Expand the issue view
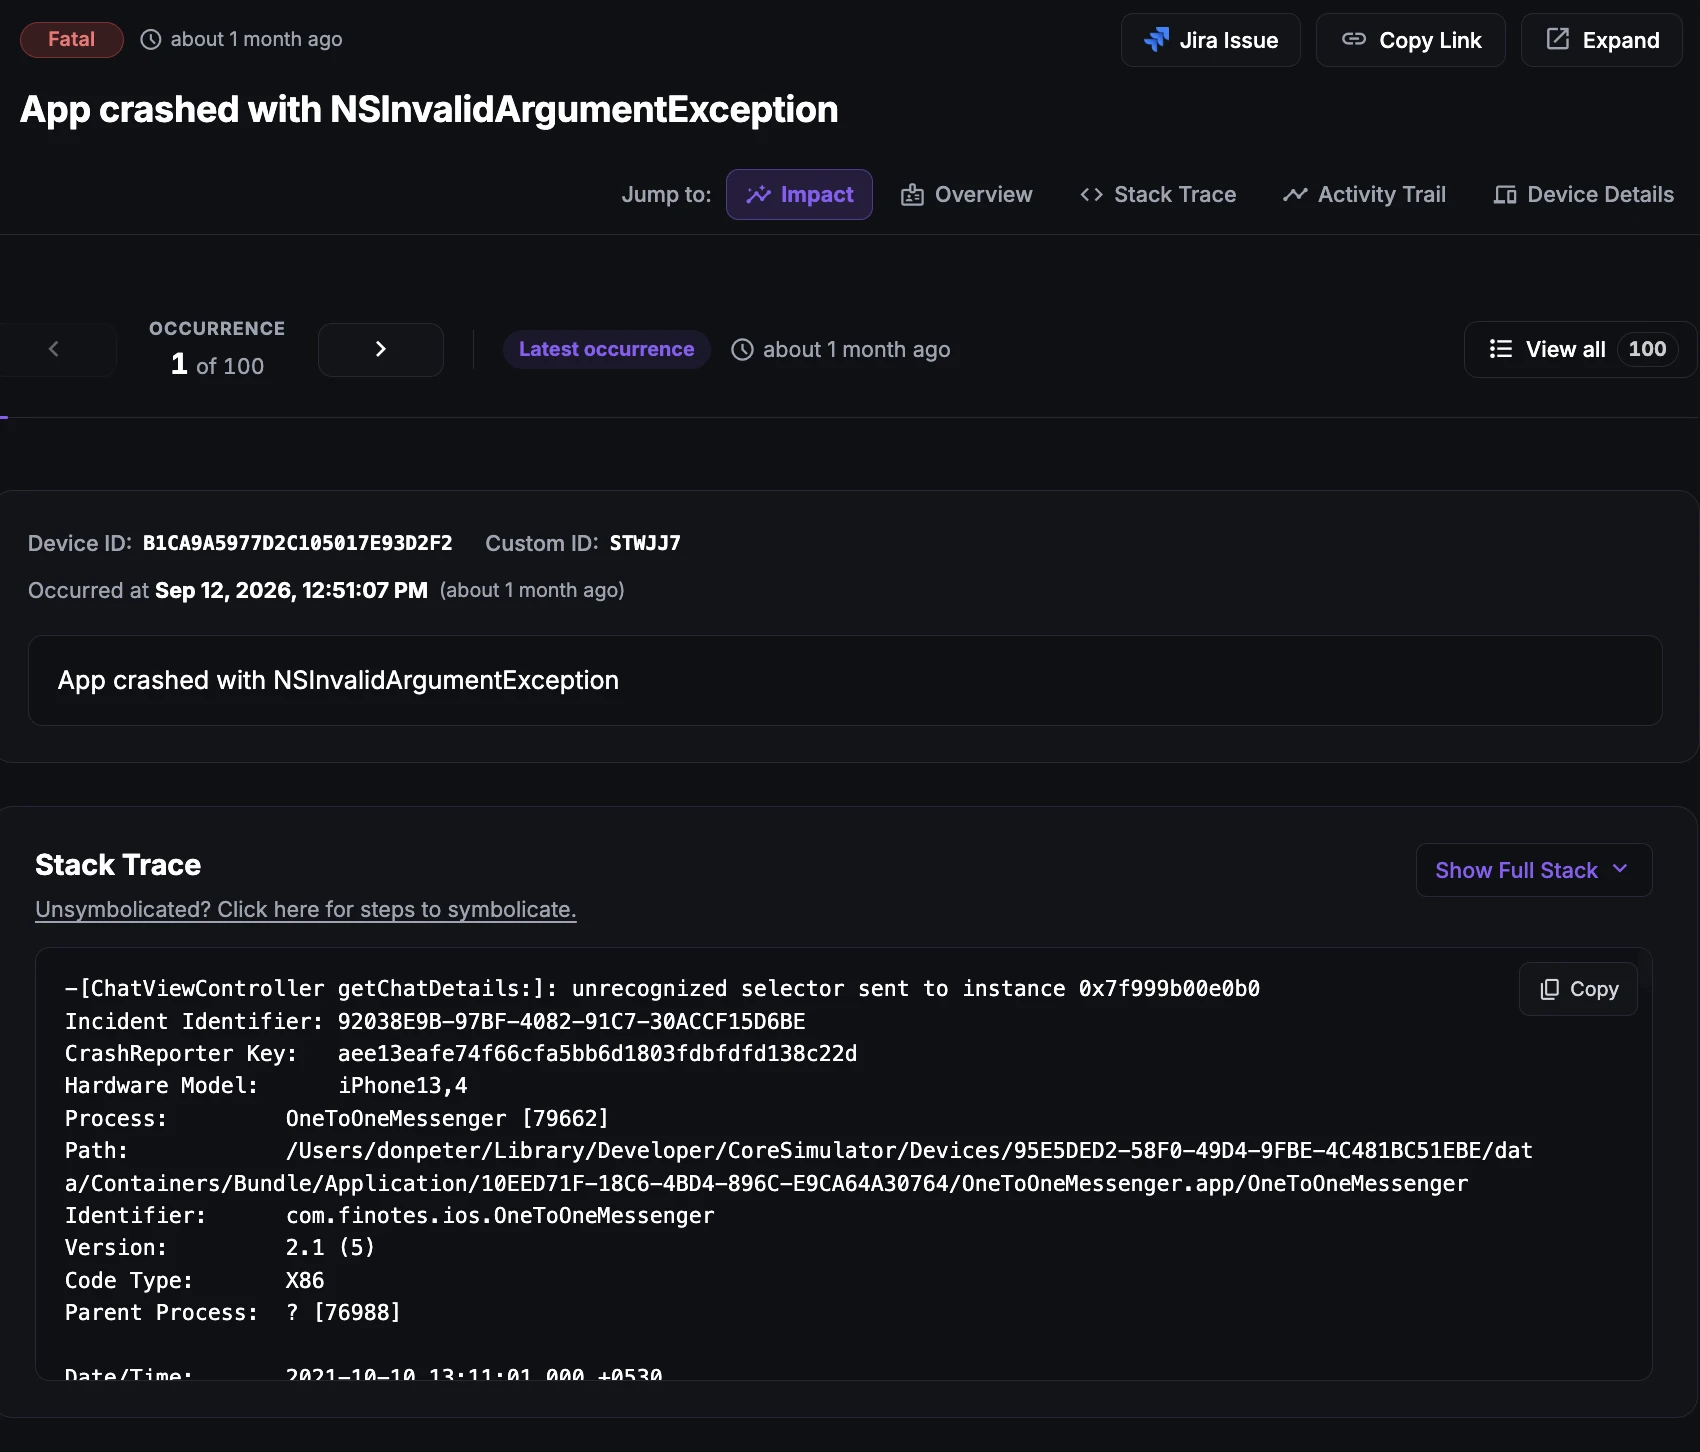 (x=1601, y=40)
